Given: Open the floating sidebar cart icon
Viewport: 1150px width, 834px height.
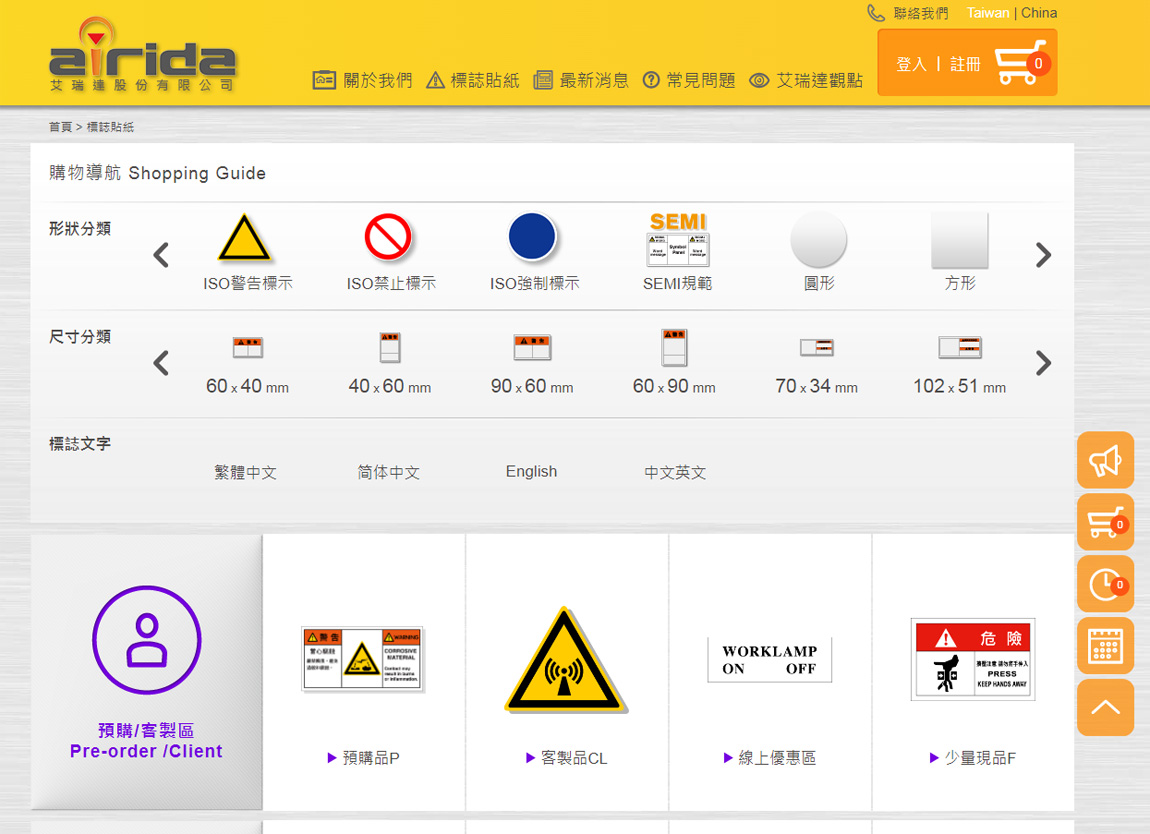Looking at the screenshot, I should 1105,522.
